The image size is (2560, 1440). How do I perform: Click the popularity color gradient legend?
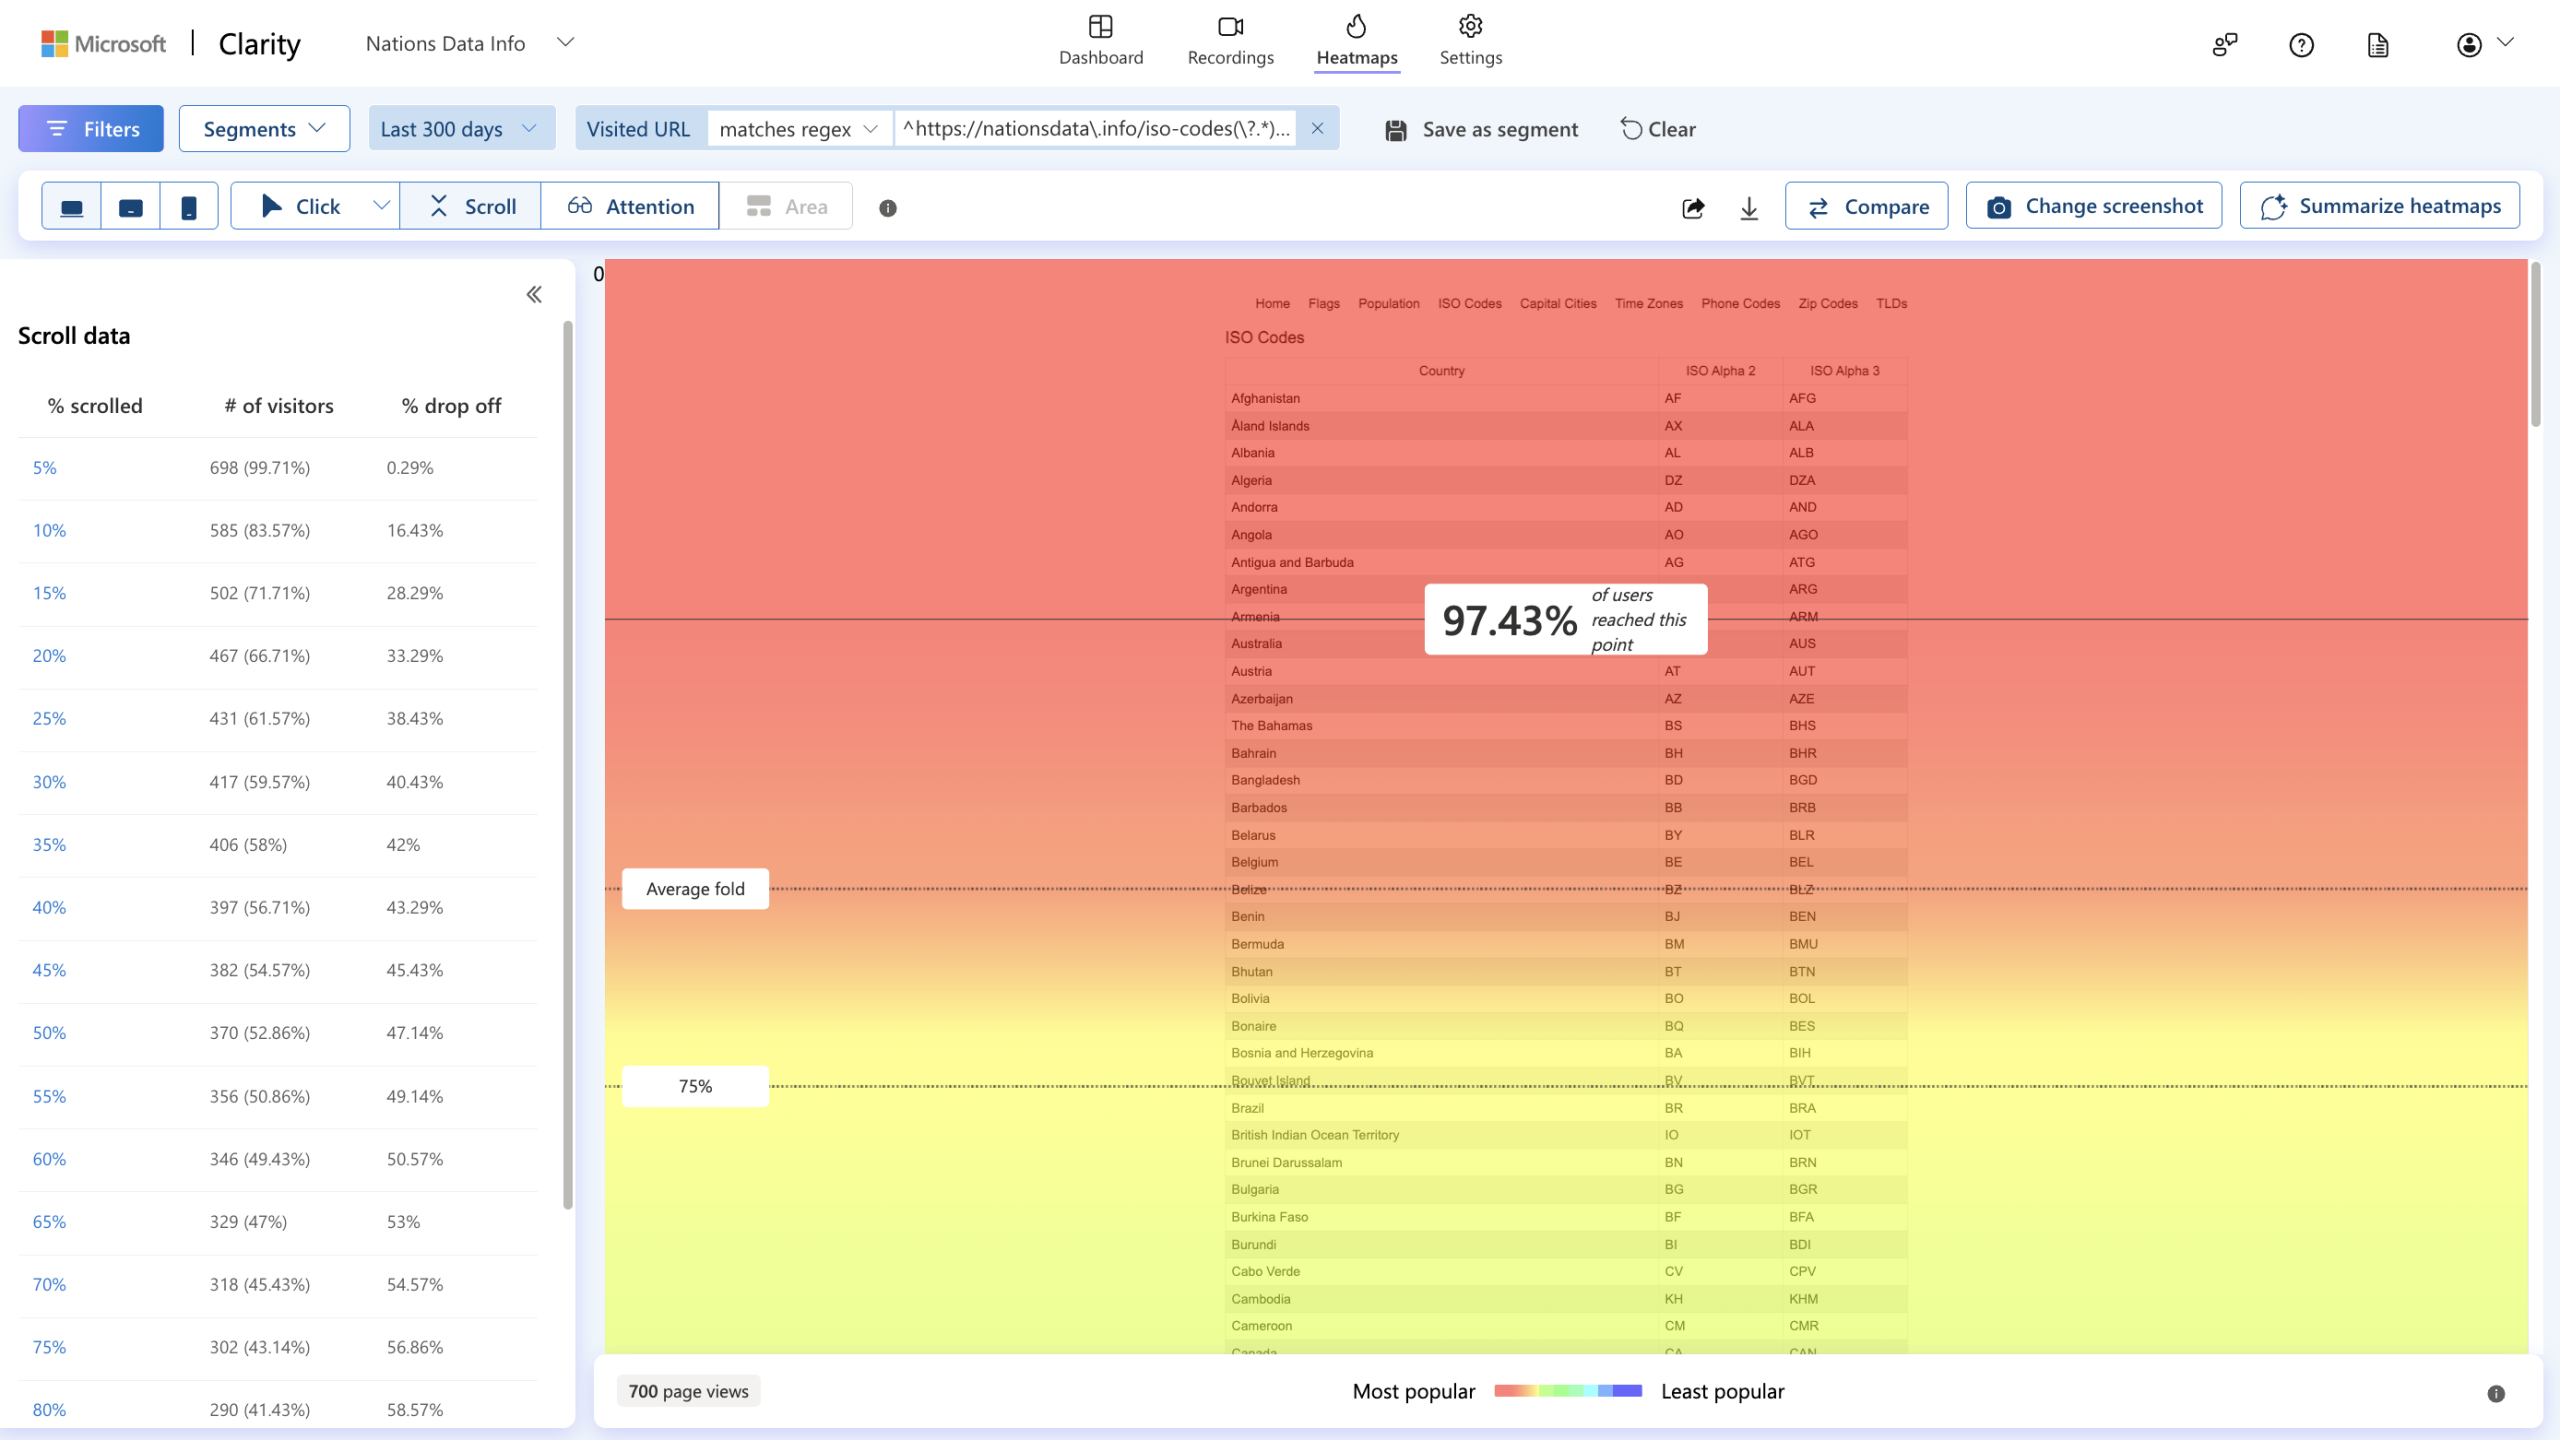pyautogui.click(x=1567, y=1391)
